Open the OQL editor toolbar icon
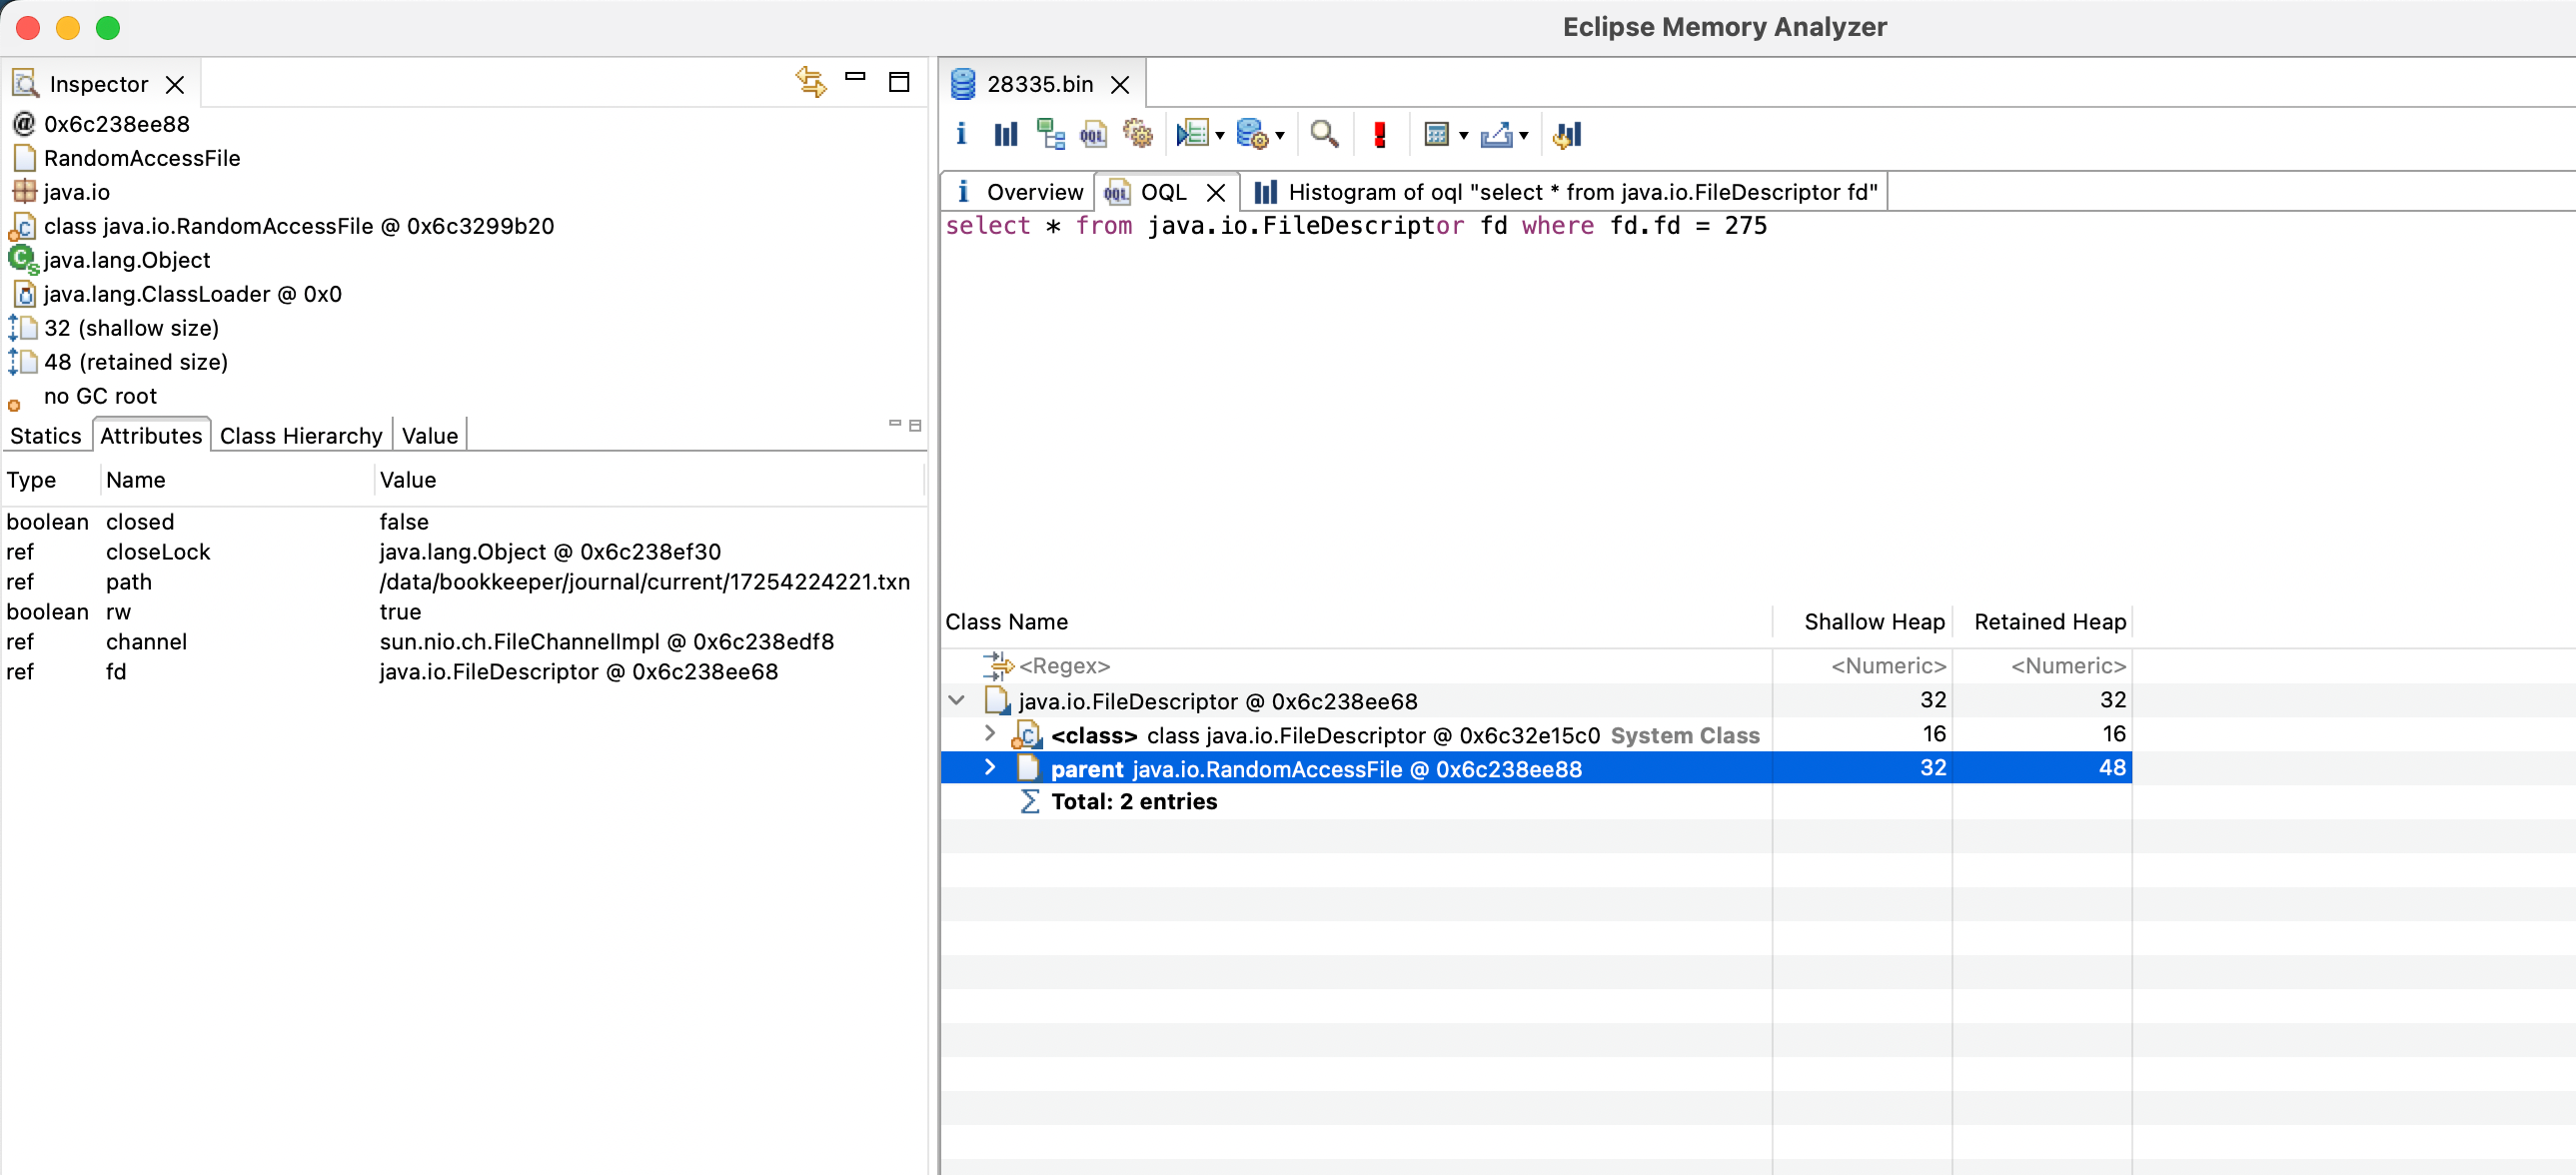 (1093, 134)
